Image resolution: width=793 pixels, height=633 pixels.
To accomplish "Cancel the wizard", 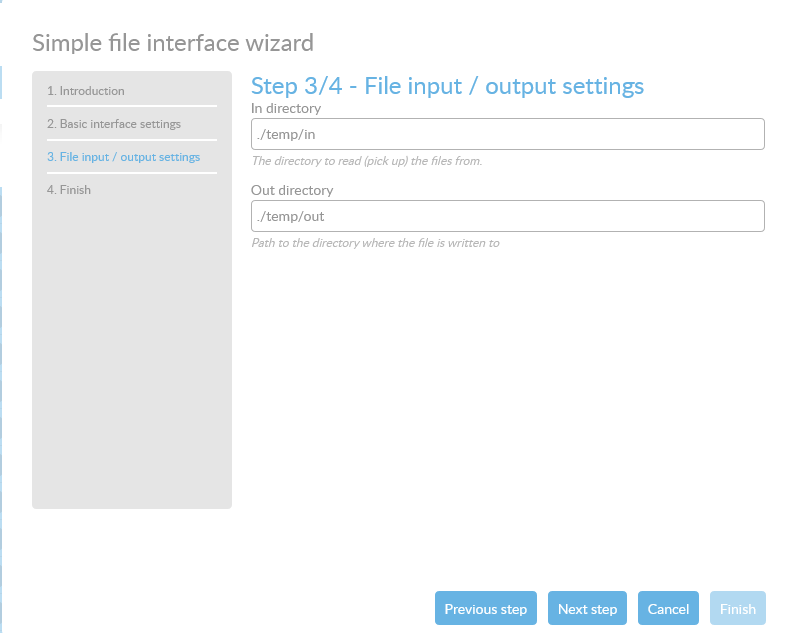I will (668, 609).
